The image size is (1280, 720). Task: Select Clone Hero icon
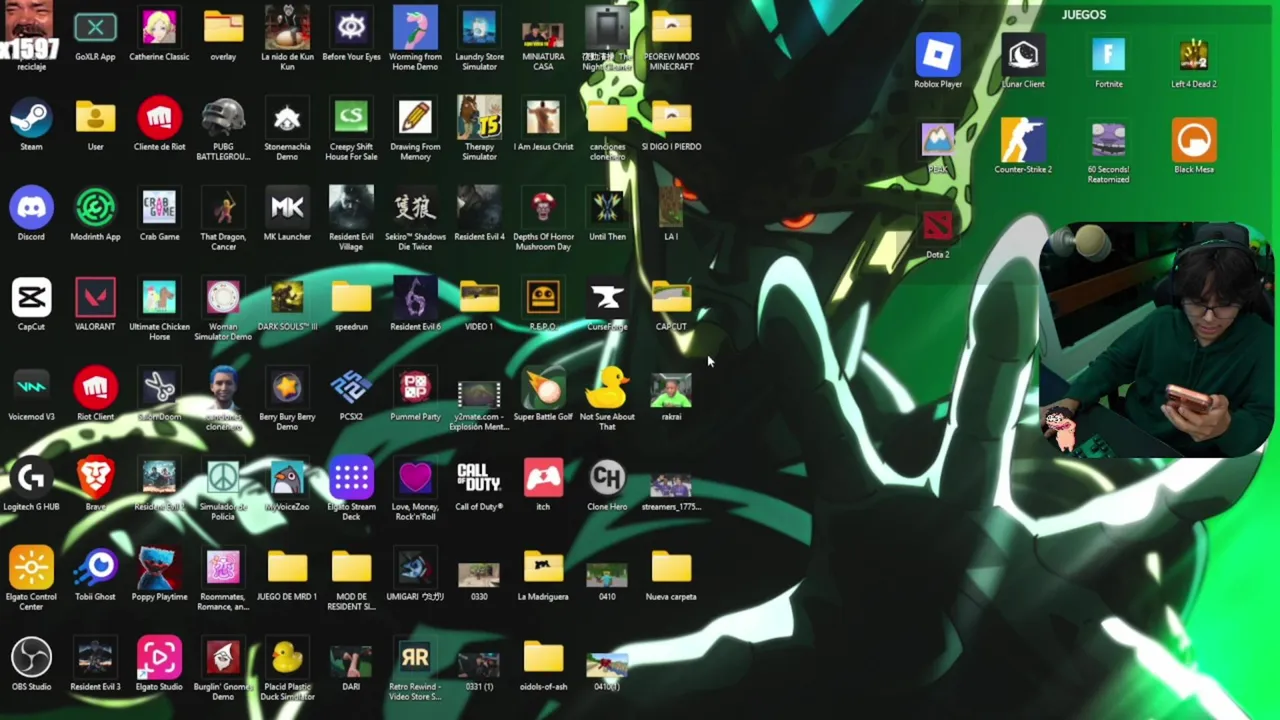click(607, 478)
